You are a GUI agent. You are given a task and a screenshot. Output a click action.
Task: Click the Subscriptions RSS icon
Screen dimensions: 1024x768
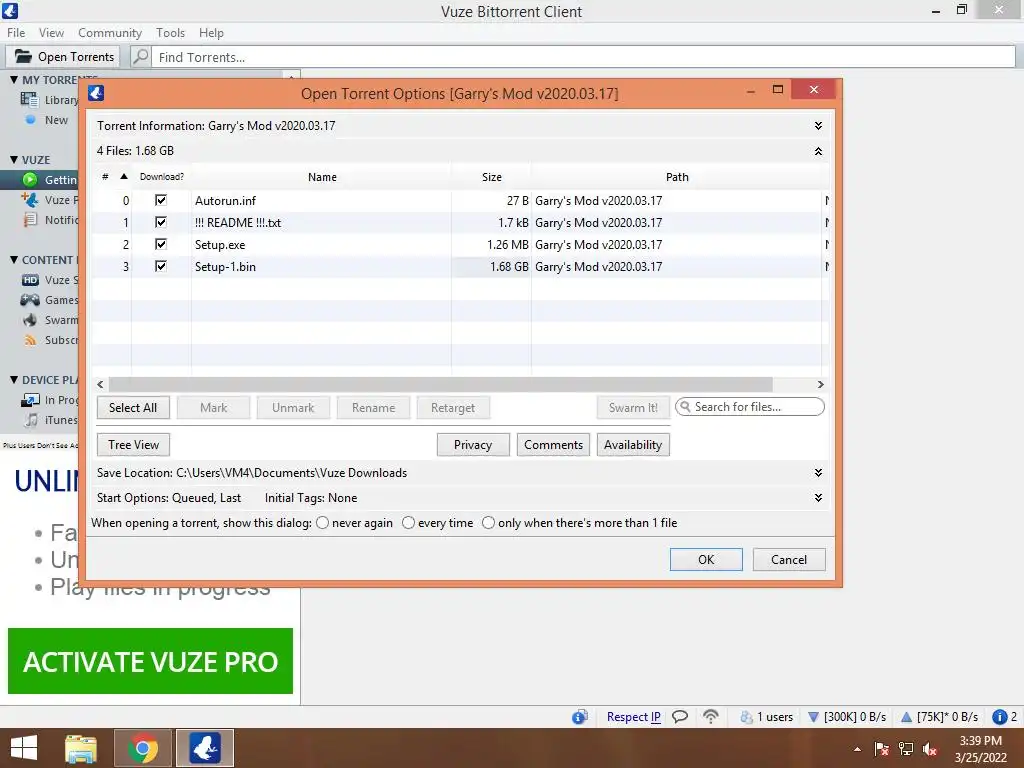[30, 340]
